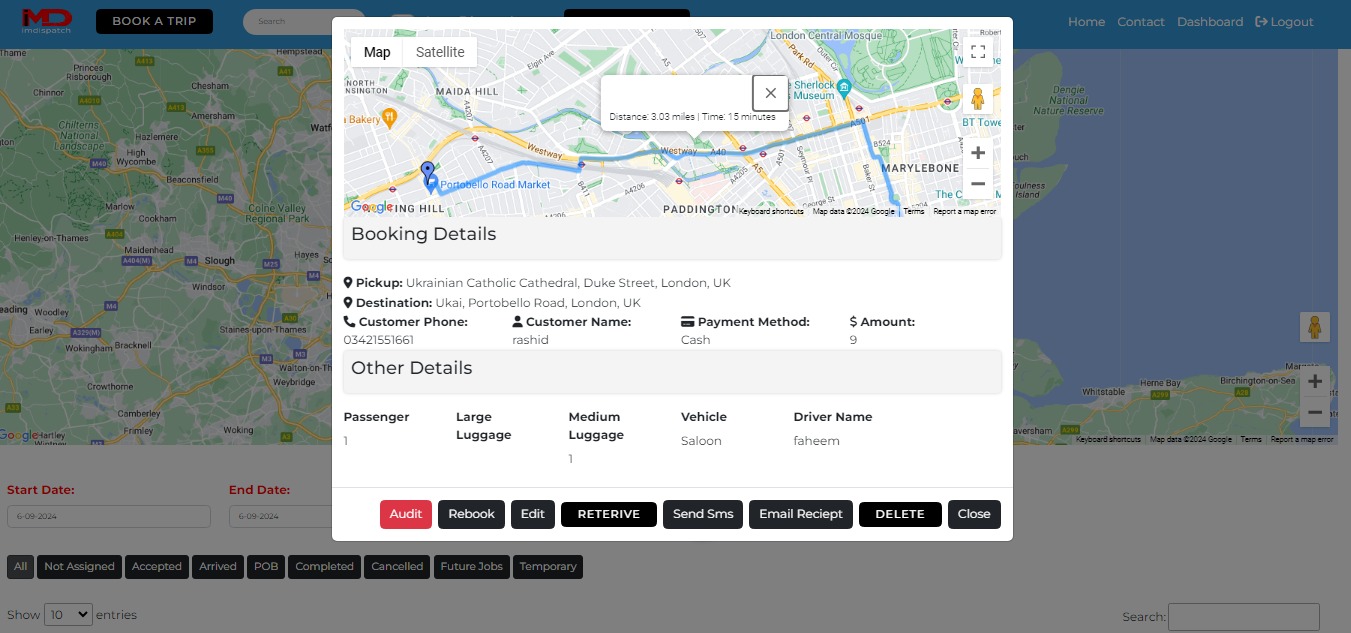This screenshot has height=633, width=1351.
Task: Click the Other Details section header
Action: 672,371
